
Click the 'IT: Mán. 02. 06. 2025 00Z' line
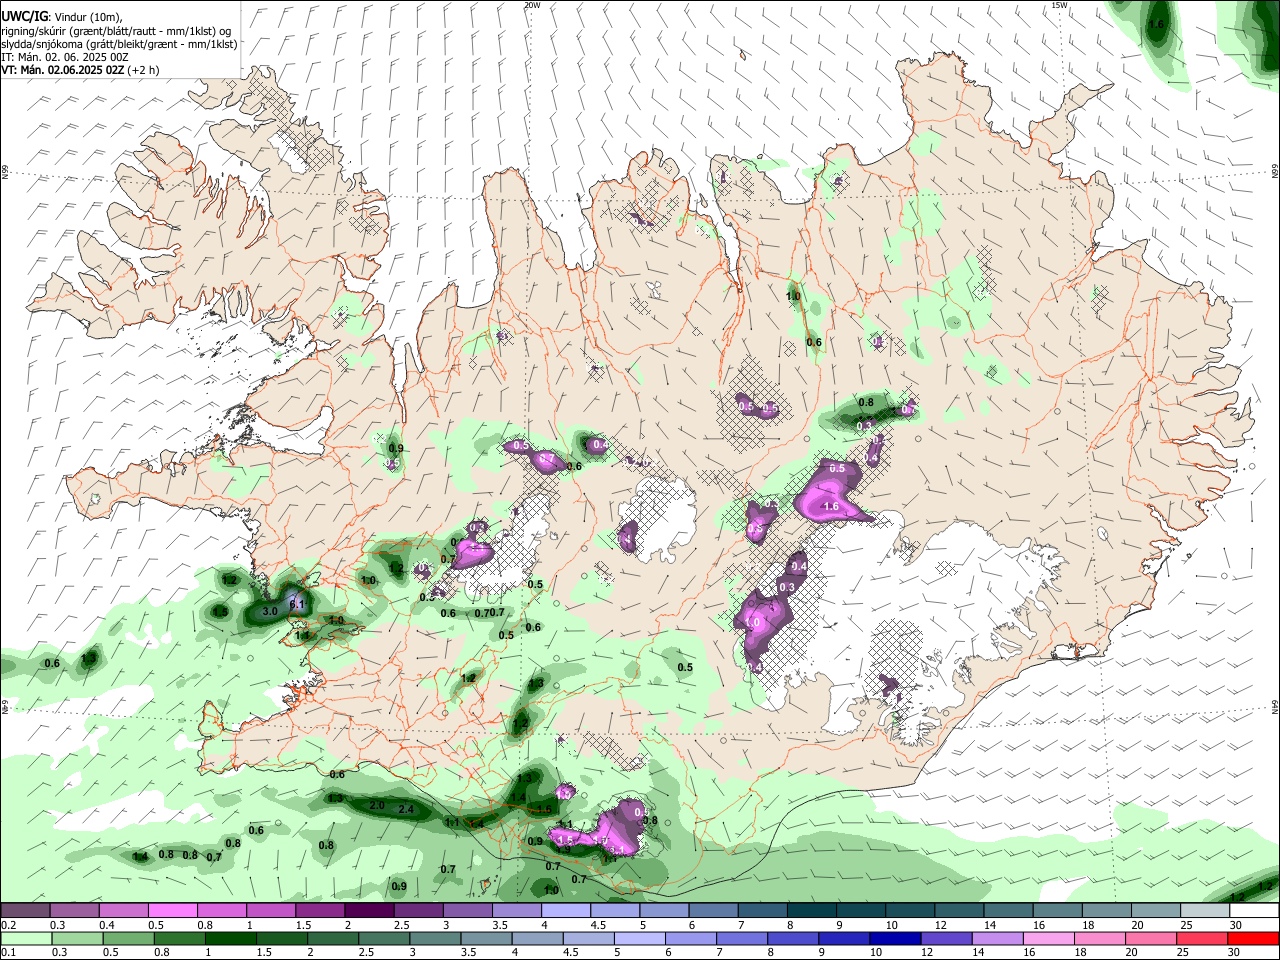64,57
